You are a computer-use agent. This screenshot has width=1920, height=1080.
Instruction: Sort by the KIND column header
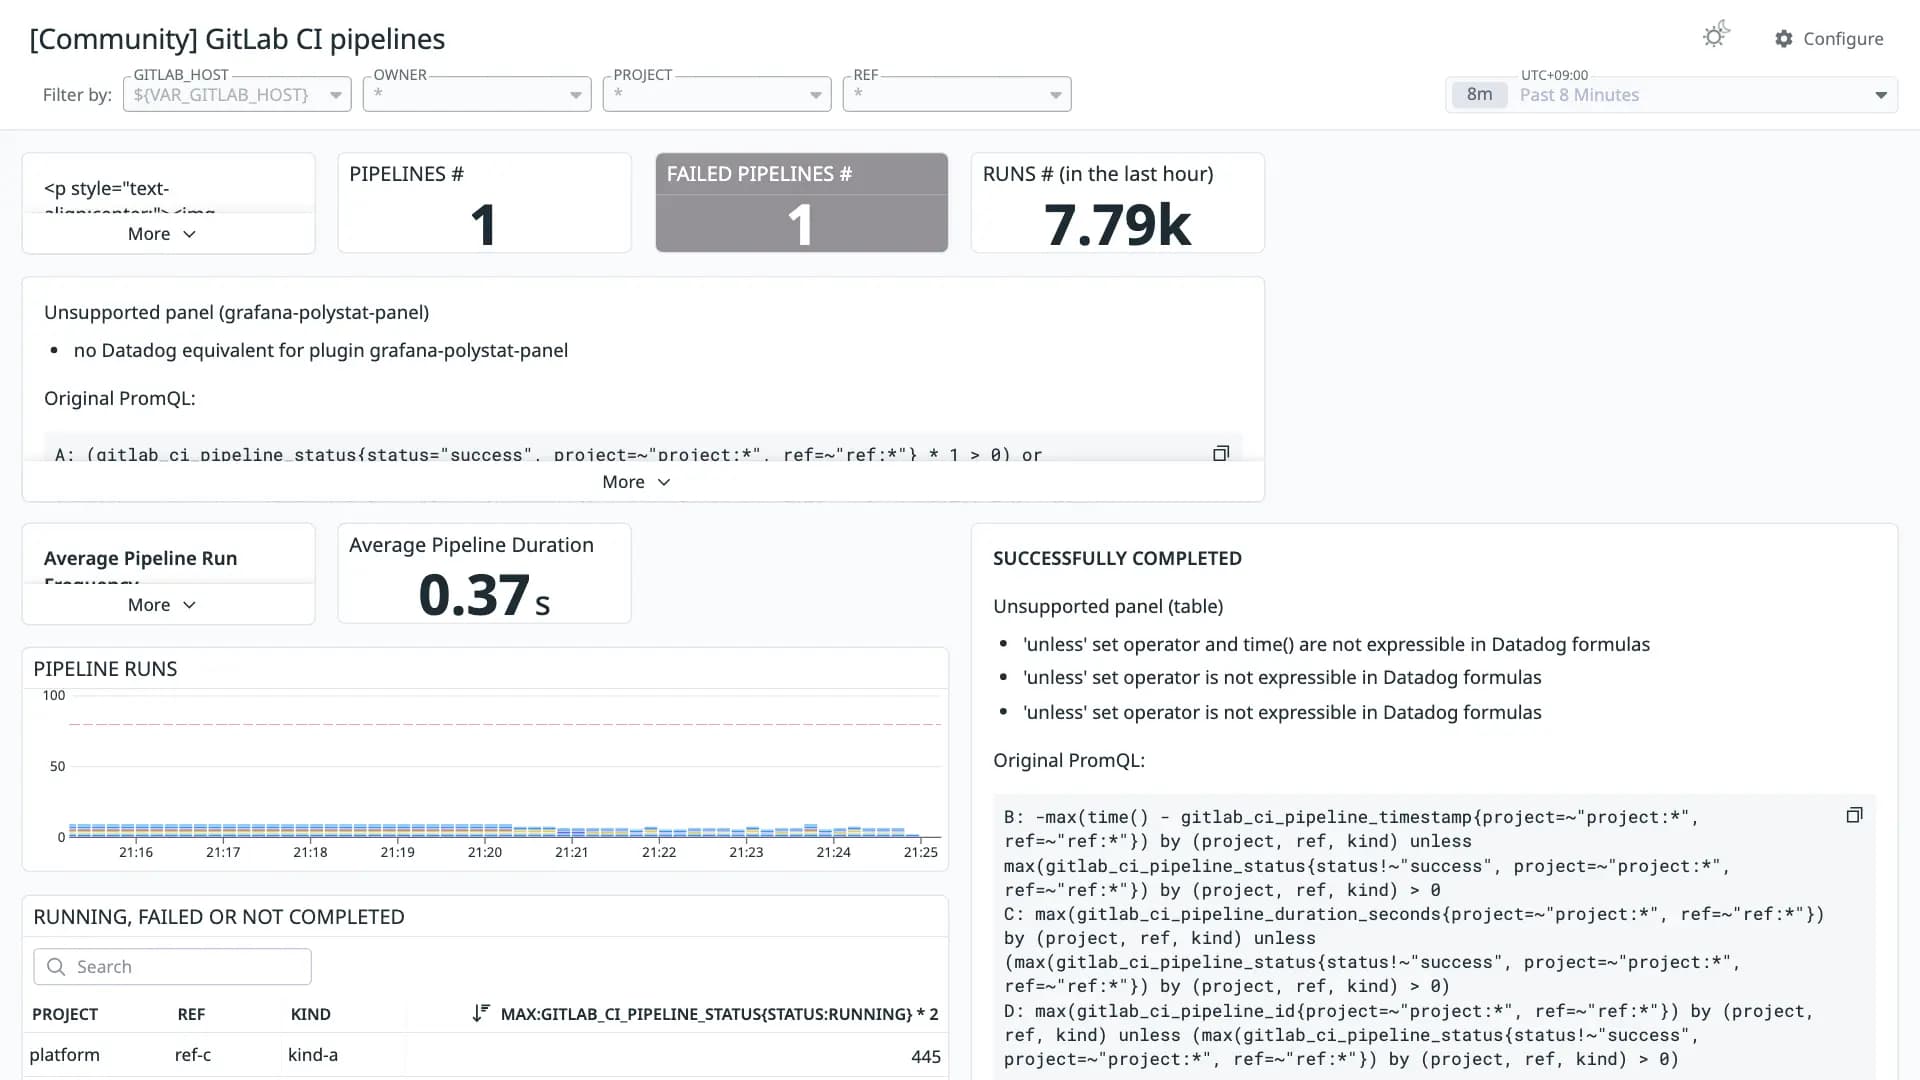pos(310,1014)
